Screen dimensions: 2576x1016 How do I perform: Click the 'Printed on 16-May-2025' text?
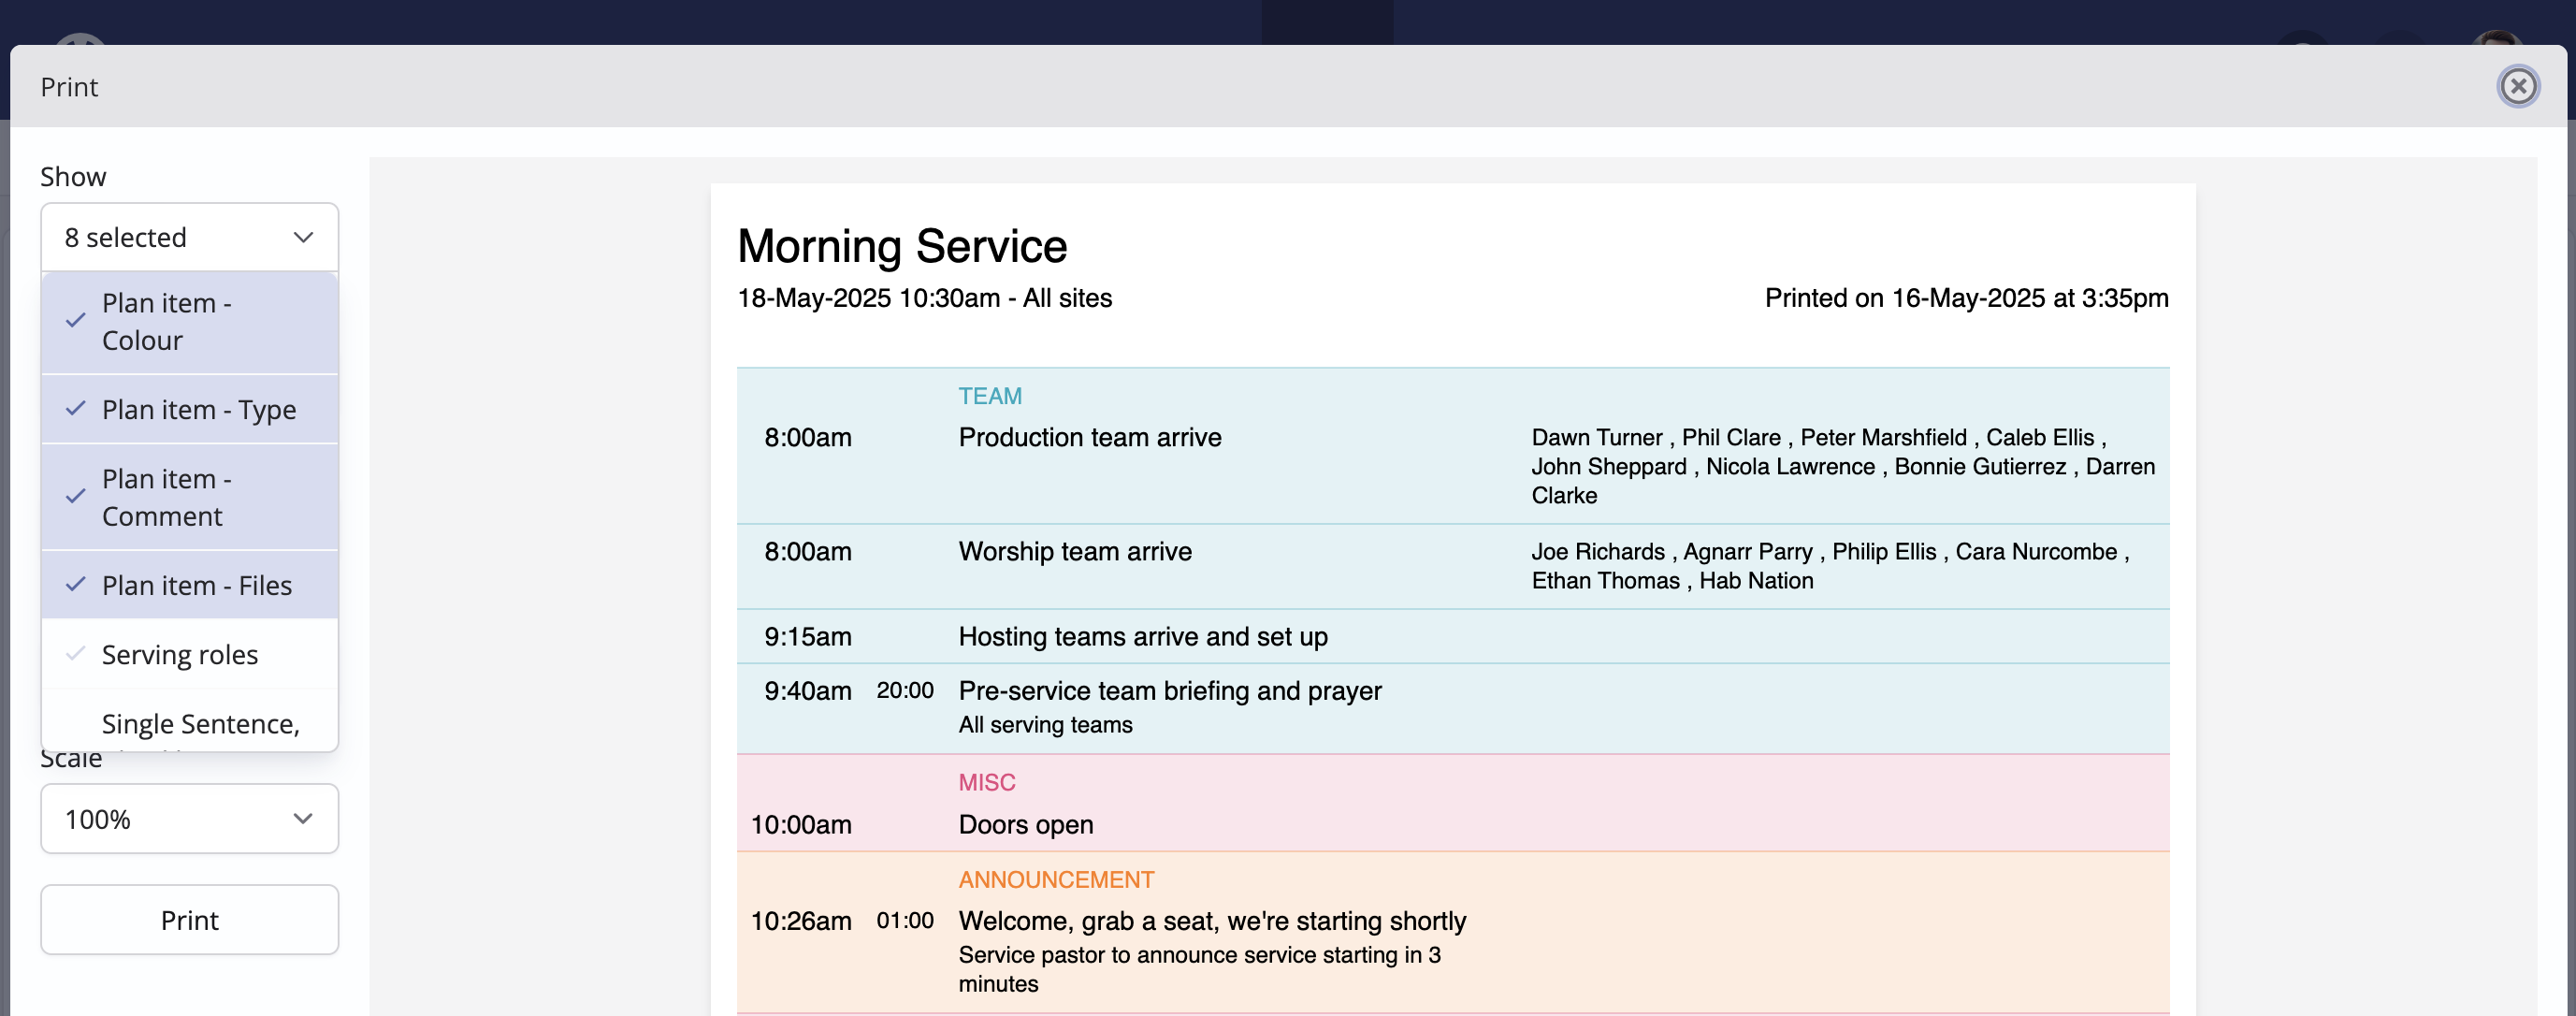click(x=1967, y=298)
